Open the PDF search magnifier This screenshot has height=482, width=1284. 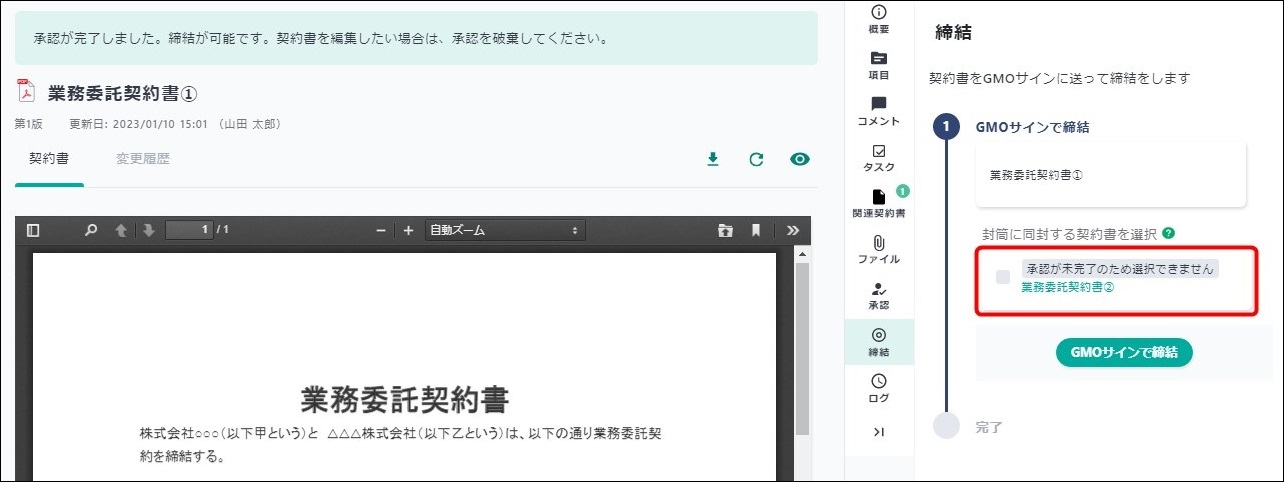[x=91, y=230]
